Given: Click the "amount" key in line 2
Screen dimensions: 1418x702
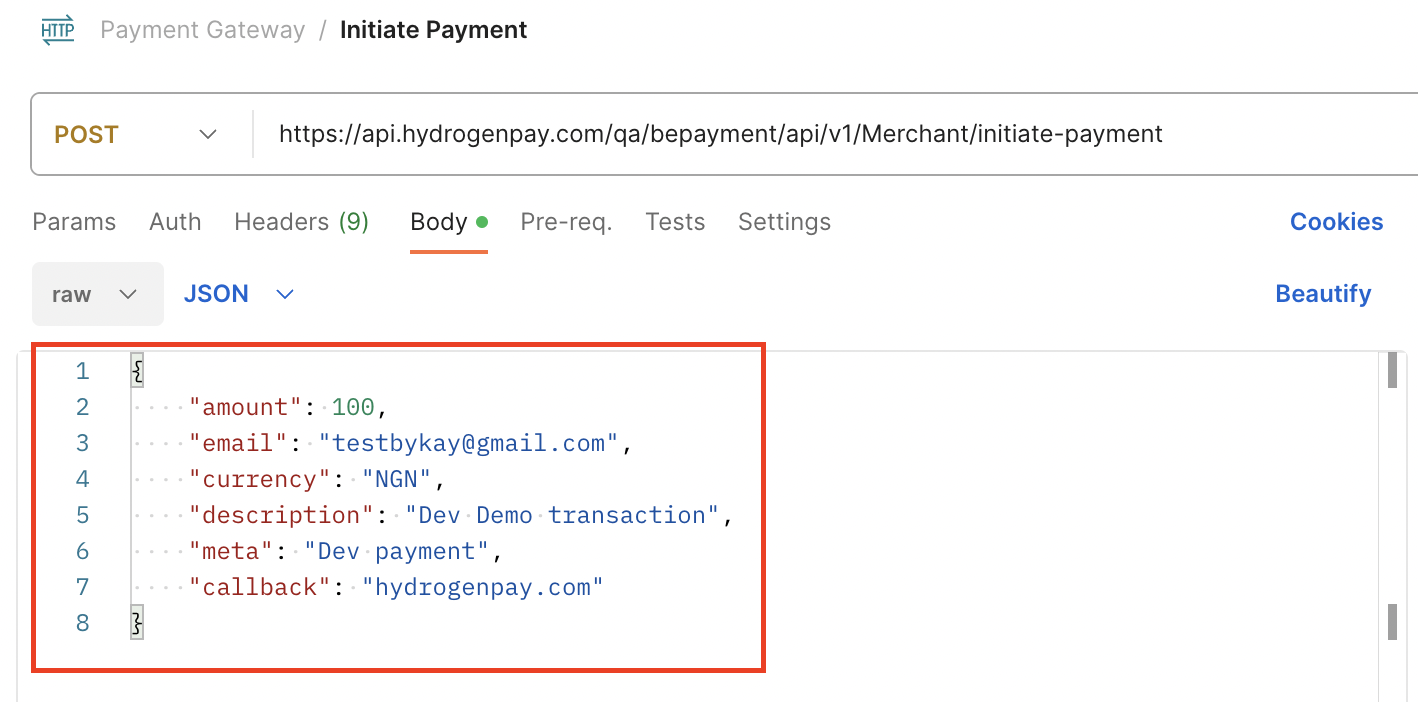Looking at the screenshot, I should (x=246, y=407).
